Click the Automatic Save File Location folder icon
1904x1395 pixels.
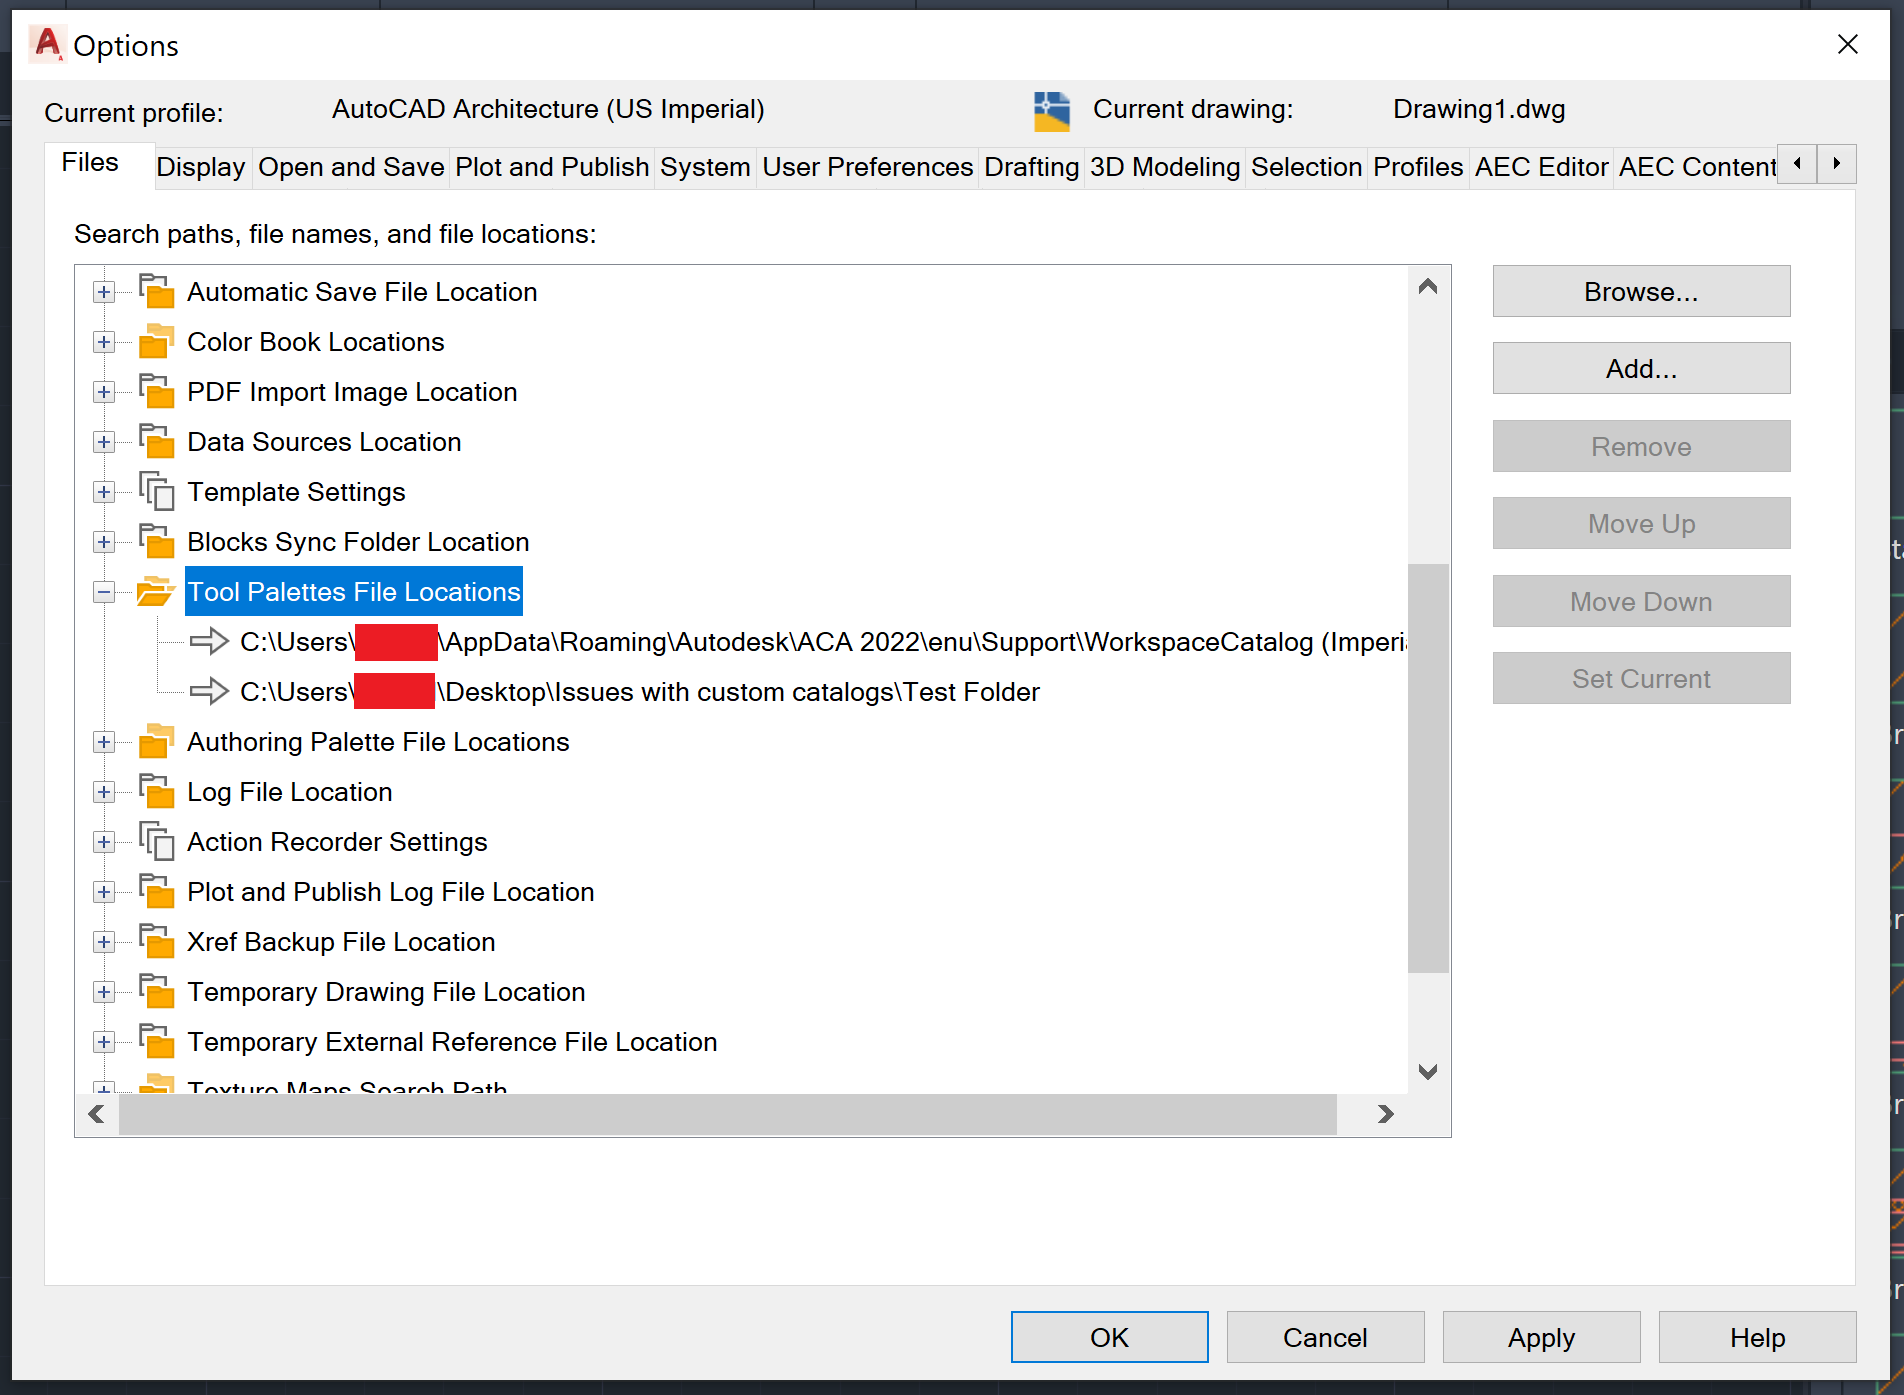click(157, 291)
